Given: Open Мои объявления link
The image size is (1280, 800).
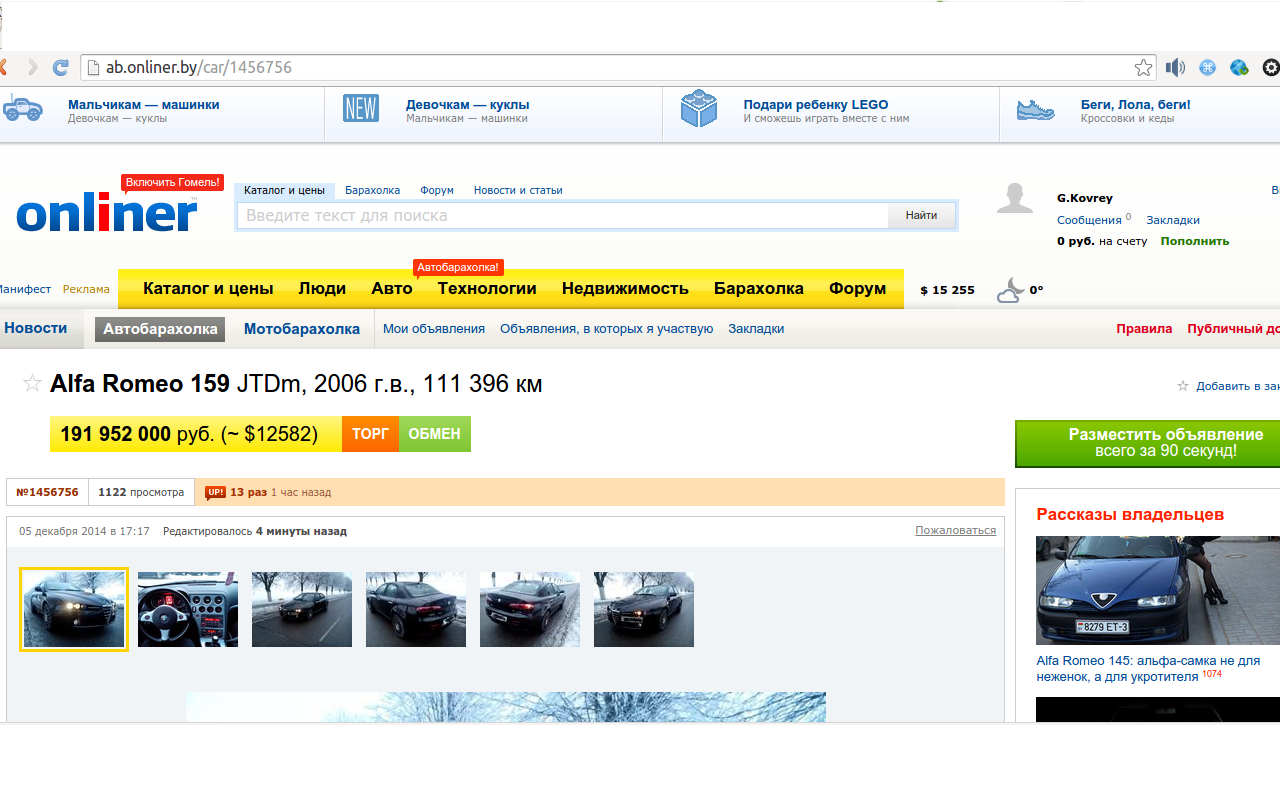Looking at the screenshot, I should [x=434, y=329].
